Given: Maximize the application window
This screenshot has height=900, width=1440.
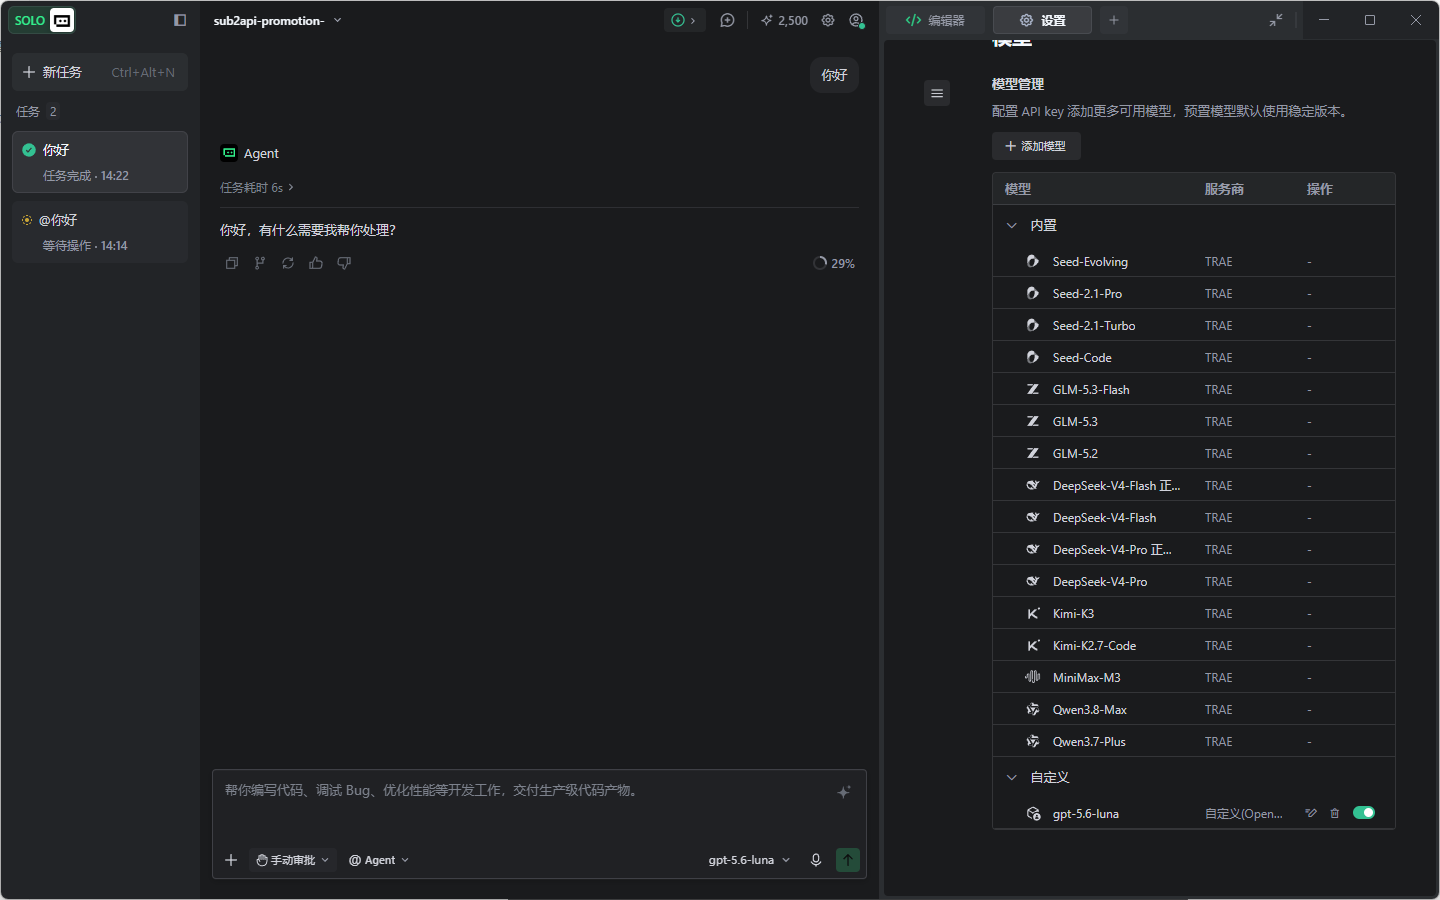Looking at the screenshot, I should point(1370,20).
